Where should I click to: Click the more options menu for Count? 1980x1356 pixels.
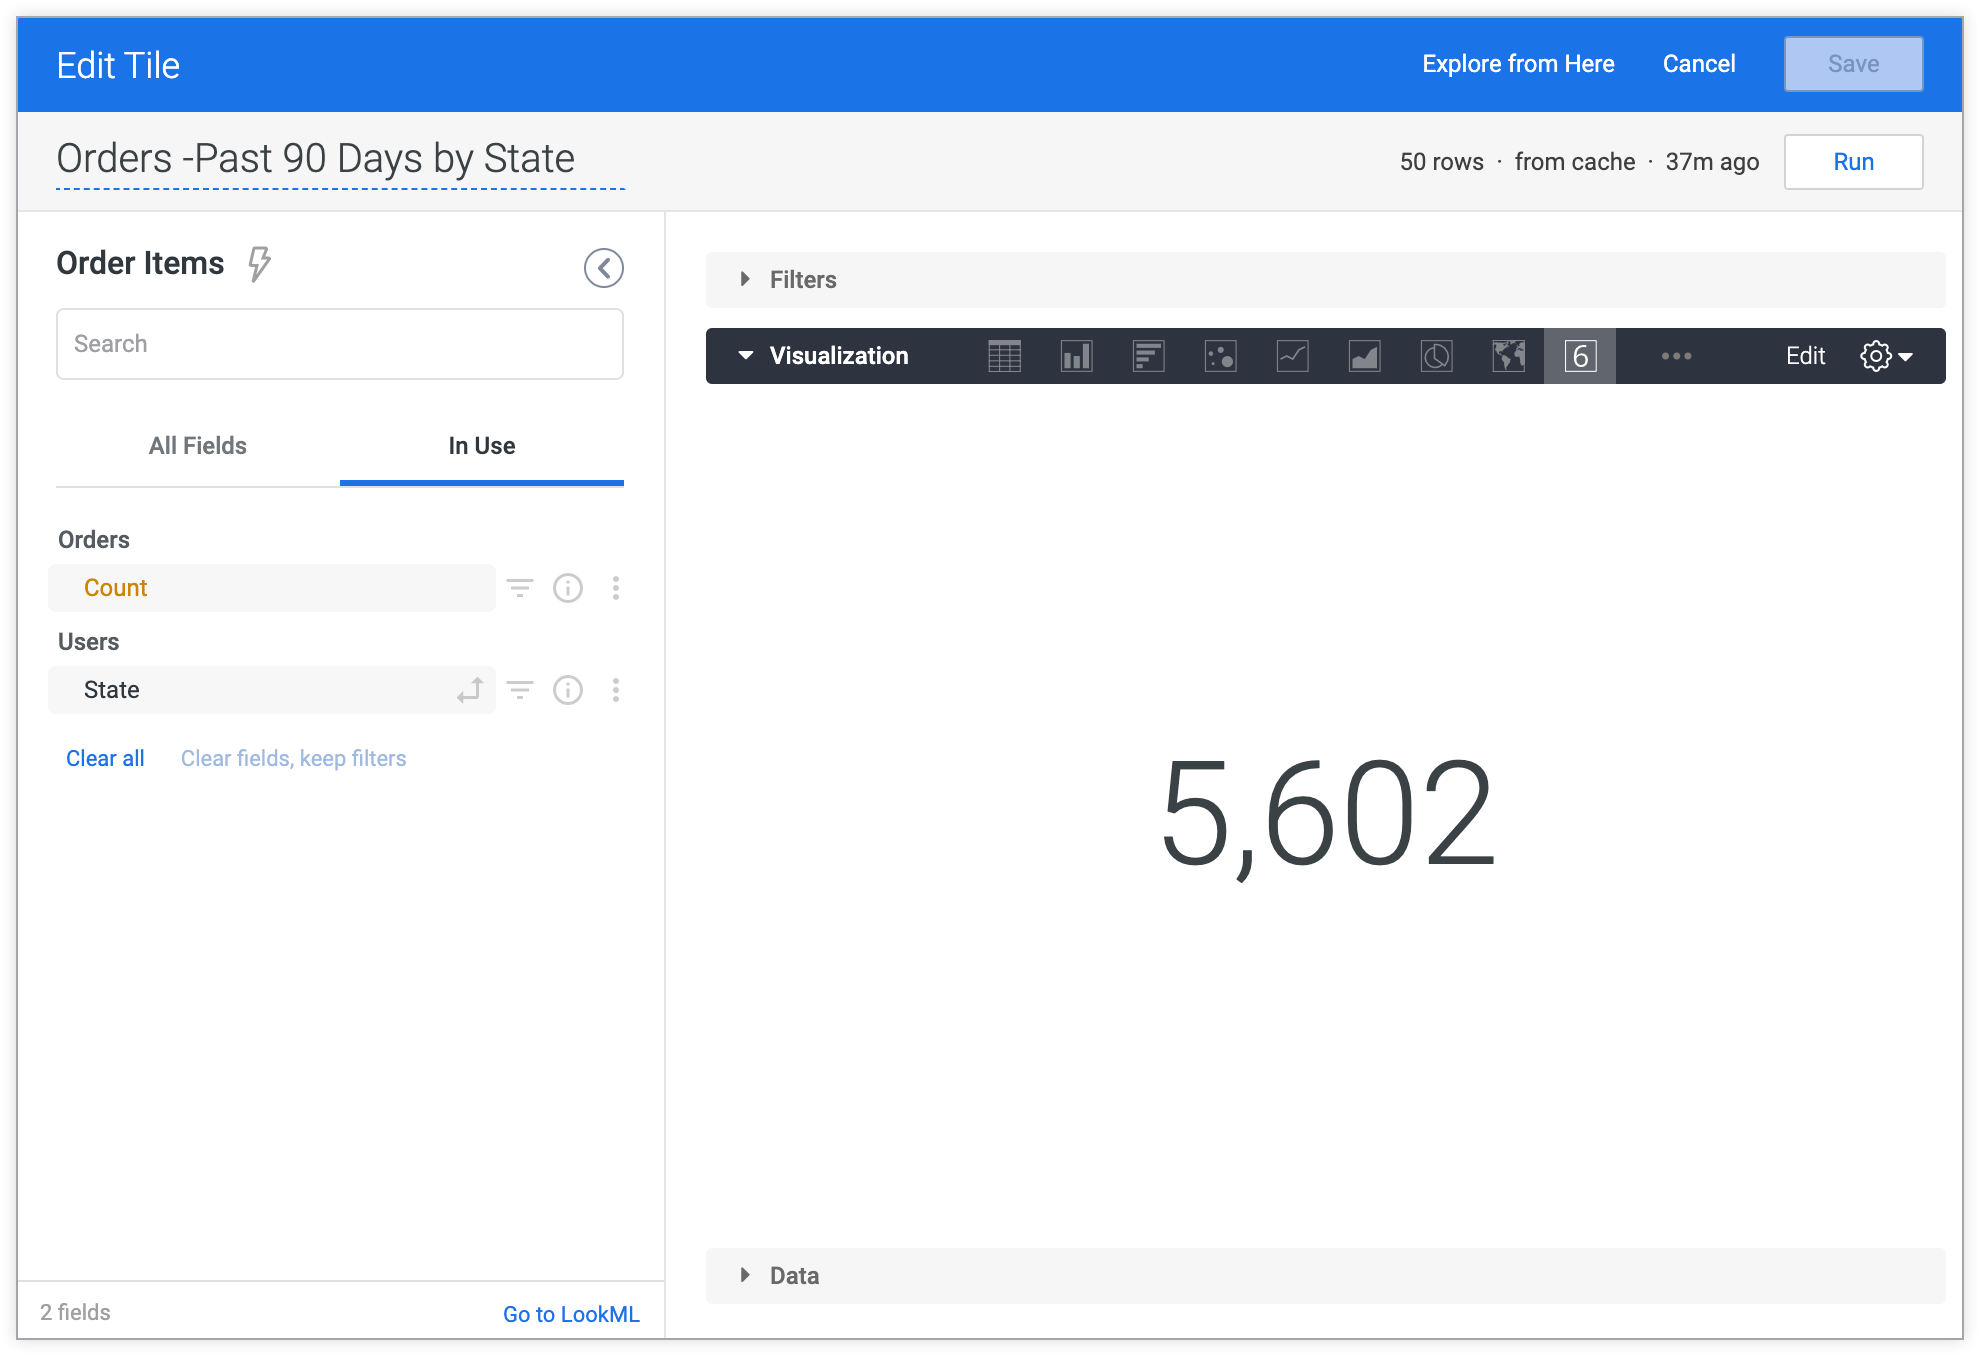[x=617, y=587]
